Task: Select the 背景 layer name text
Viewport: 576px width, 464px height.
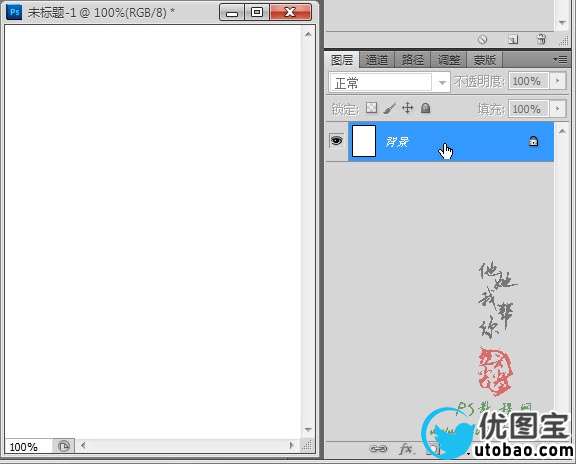Action: coord(397,141)
